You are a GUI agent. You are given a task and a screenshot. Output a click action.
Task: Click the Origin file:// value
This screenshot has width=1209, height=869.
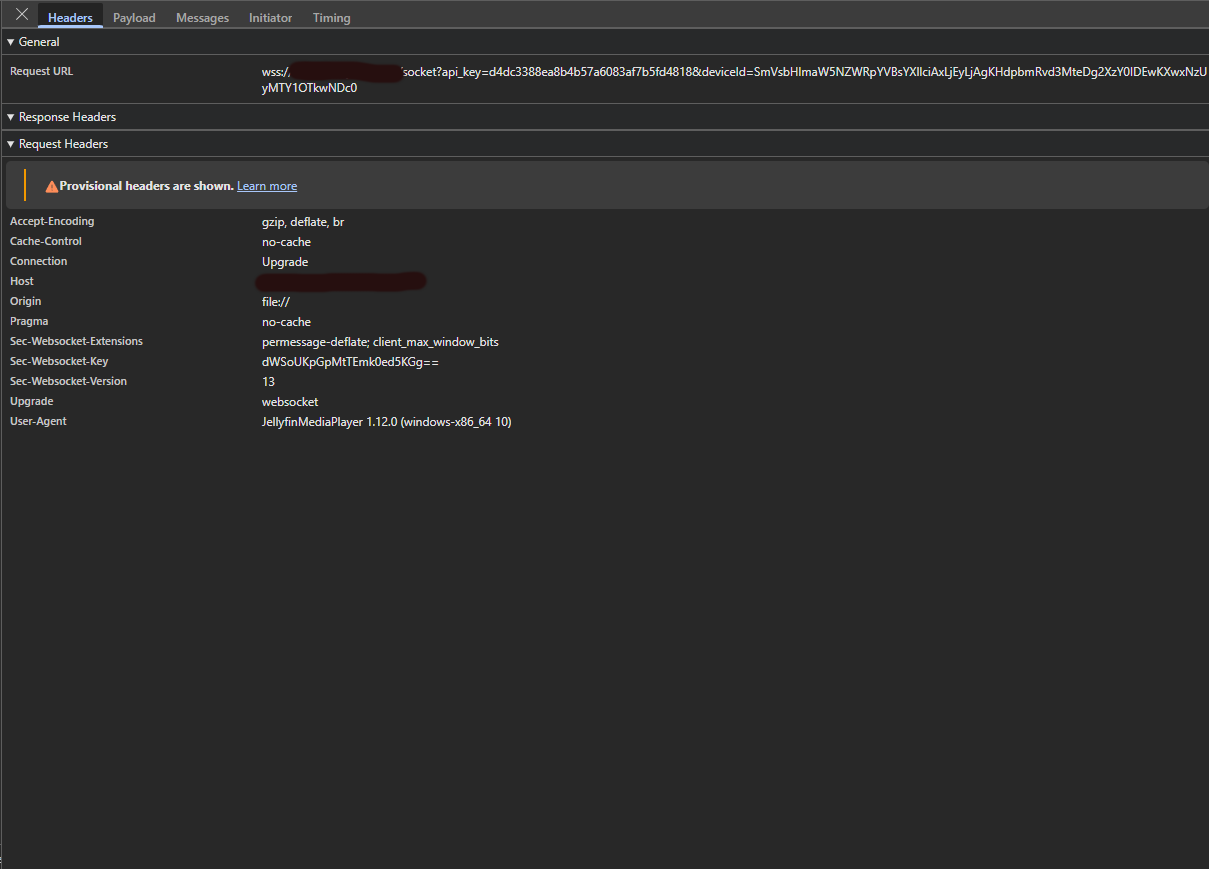coord(276,302)
